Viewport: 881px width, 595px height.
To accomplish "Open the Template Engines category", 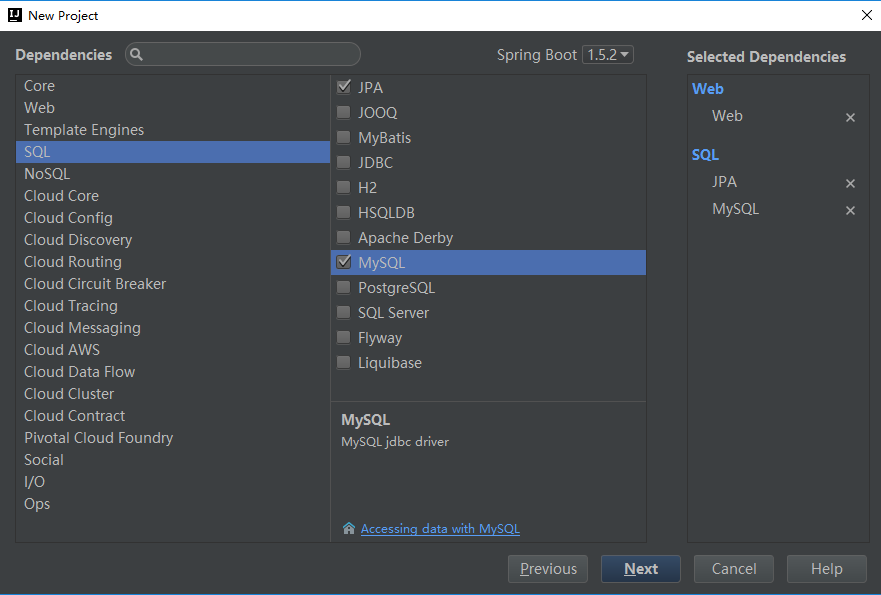I will (x=84, y=130).
